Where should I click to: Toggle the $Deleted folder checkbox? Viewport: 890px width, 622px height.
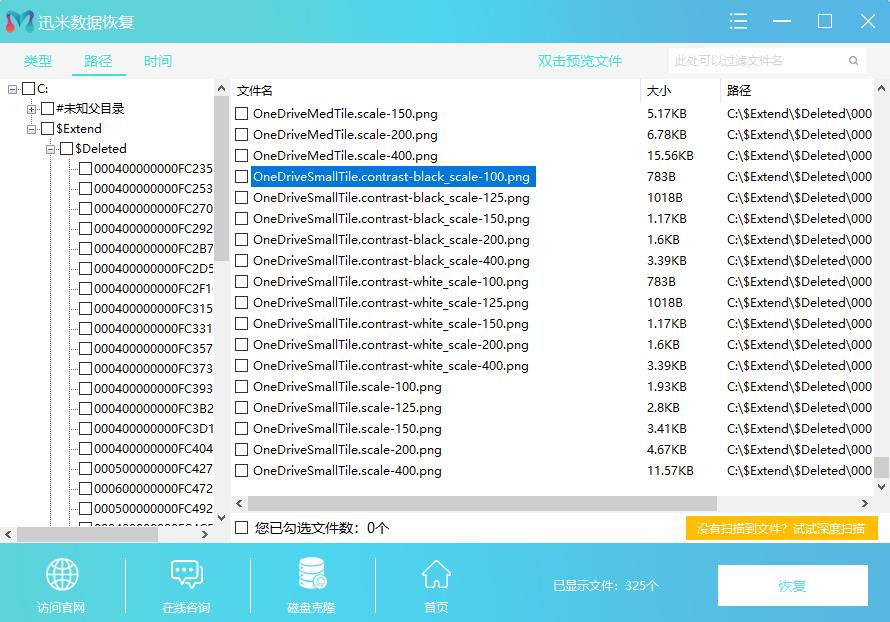67,149
